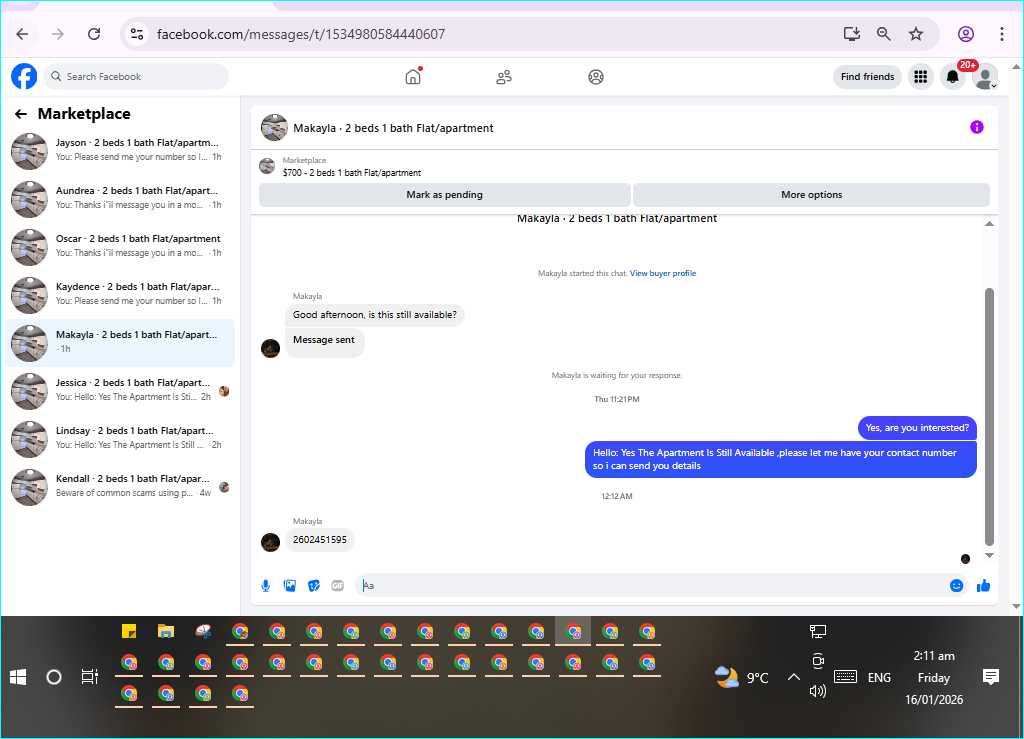Open the Windows Start menu
The width and height of the screenshot is (1024, 739).
pos(18,677)
